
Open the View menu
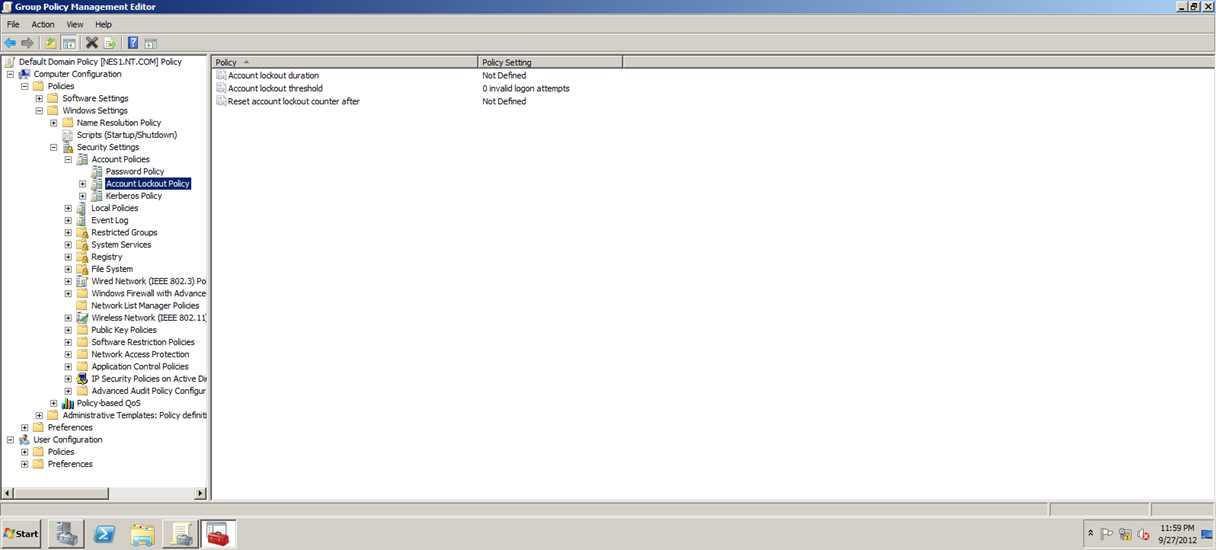[75, 24]
